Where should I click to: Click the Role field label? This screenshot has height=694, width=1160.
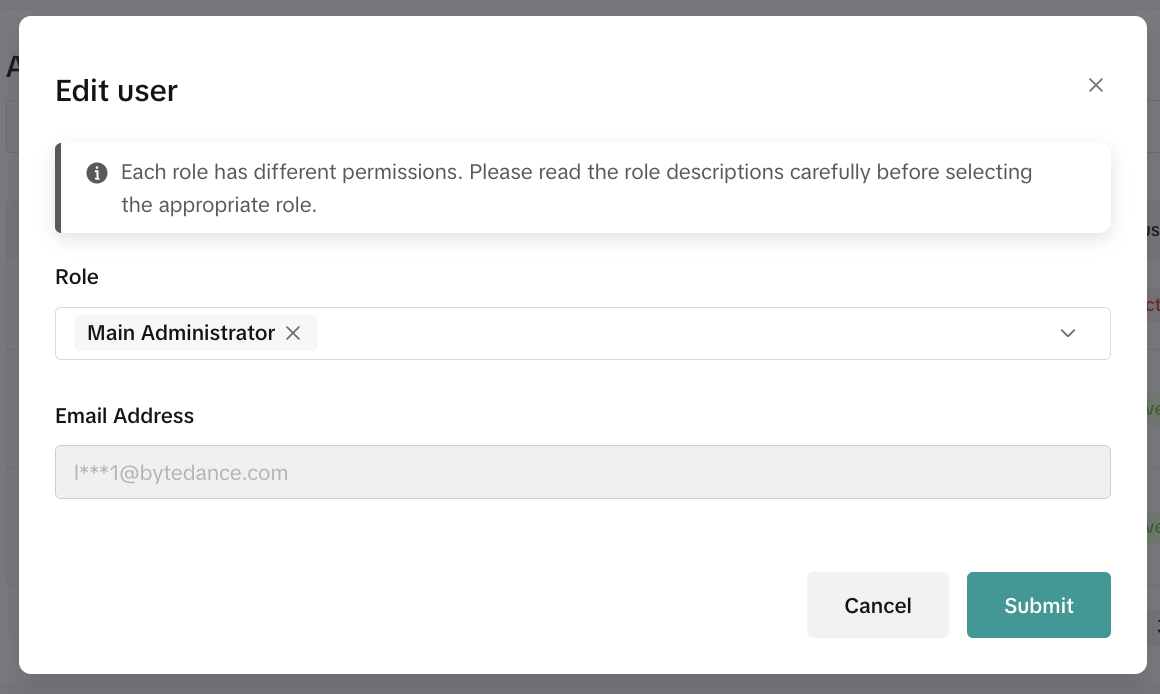pos(77,277)
